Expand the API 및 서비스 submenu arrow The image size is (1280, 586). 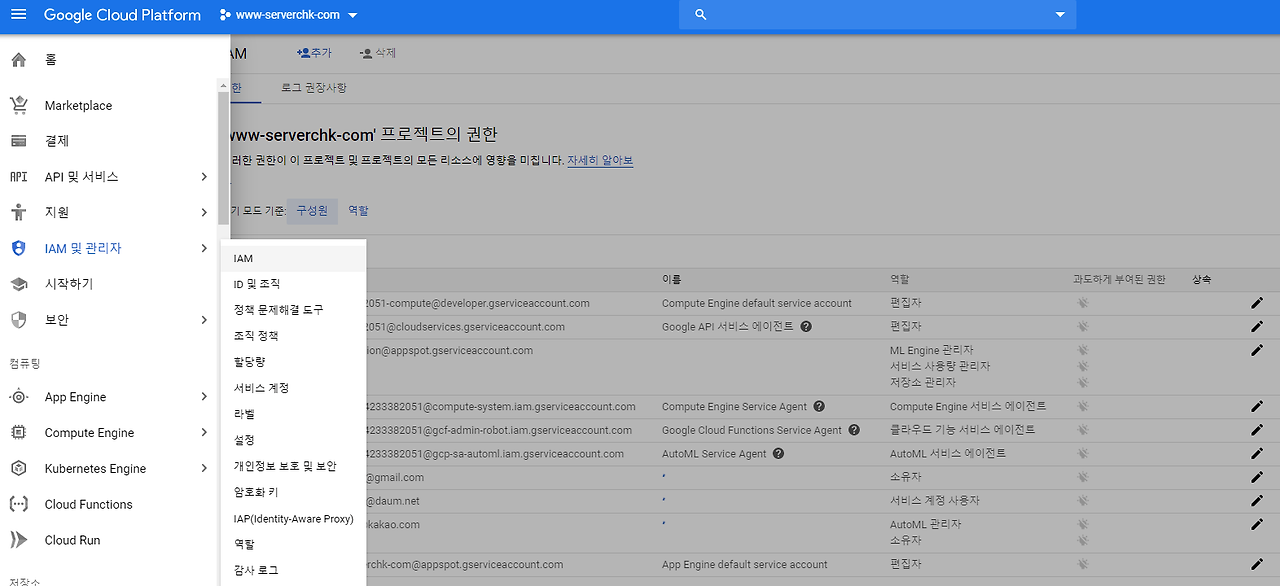(x=203, y=177)
